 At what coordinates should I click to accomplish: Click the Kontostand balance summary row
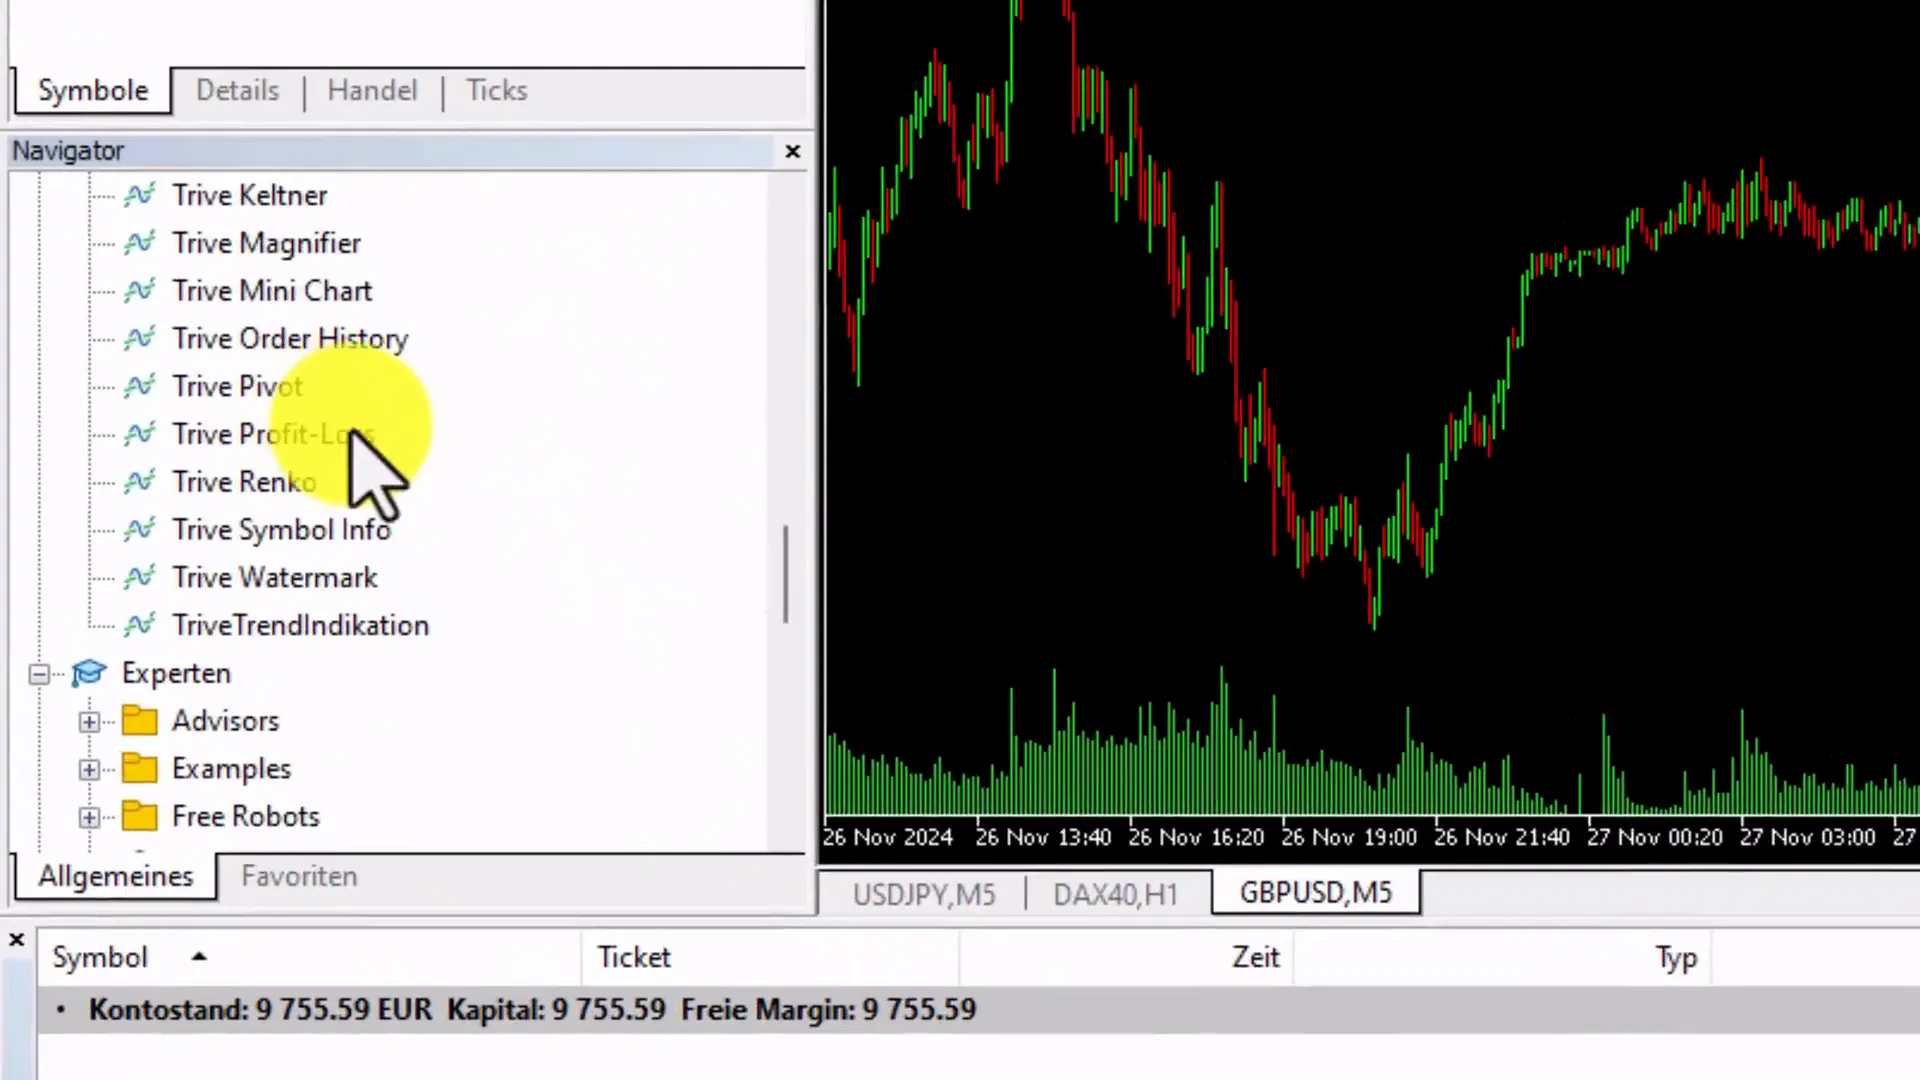point(978,1010)
